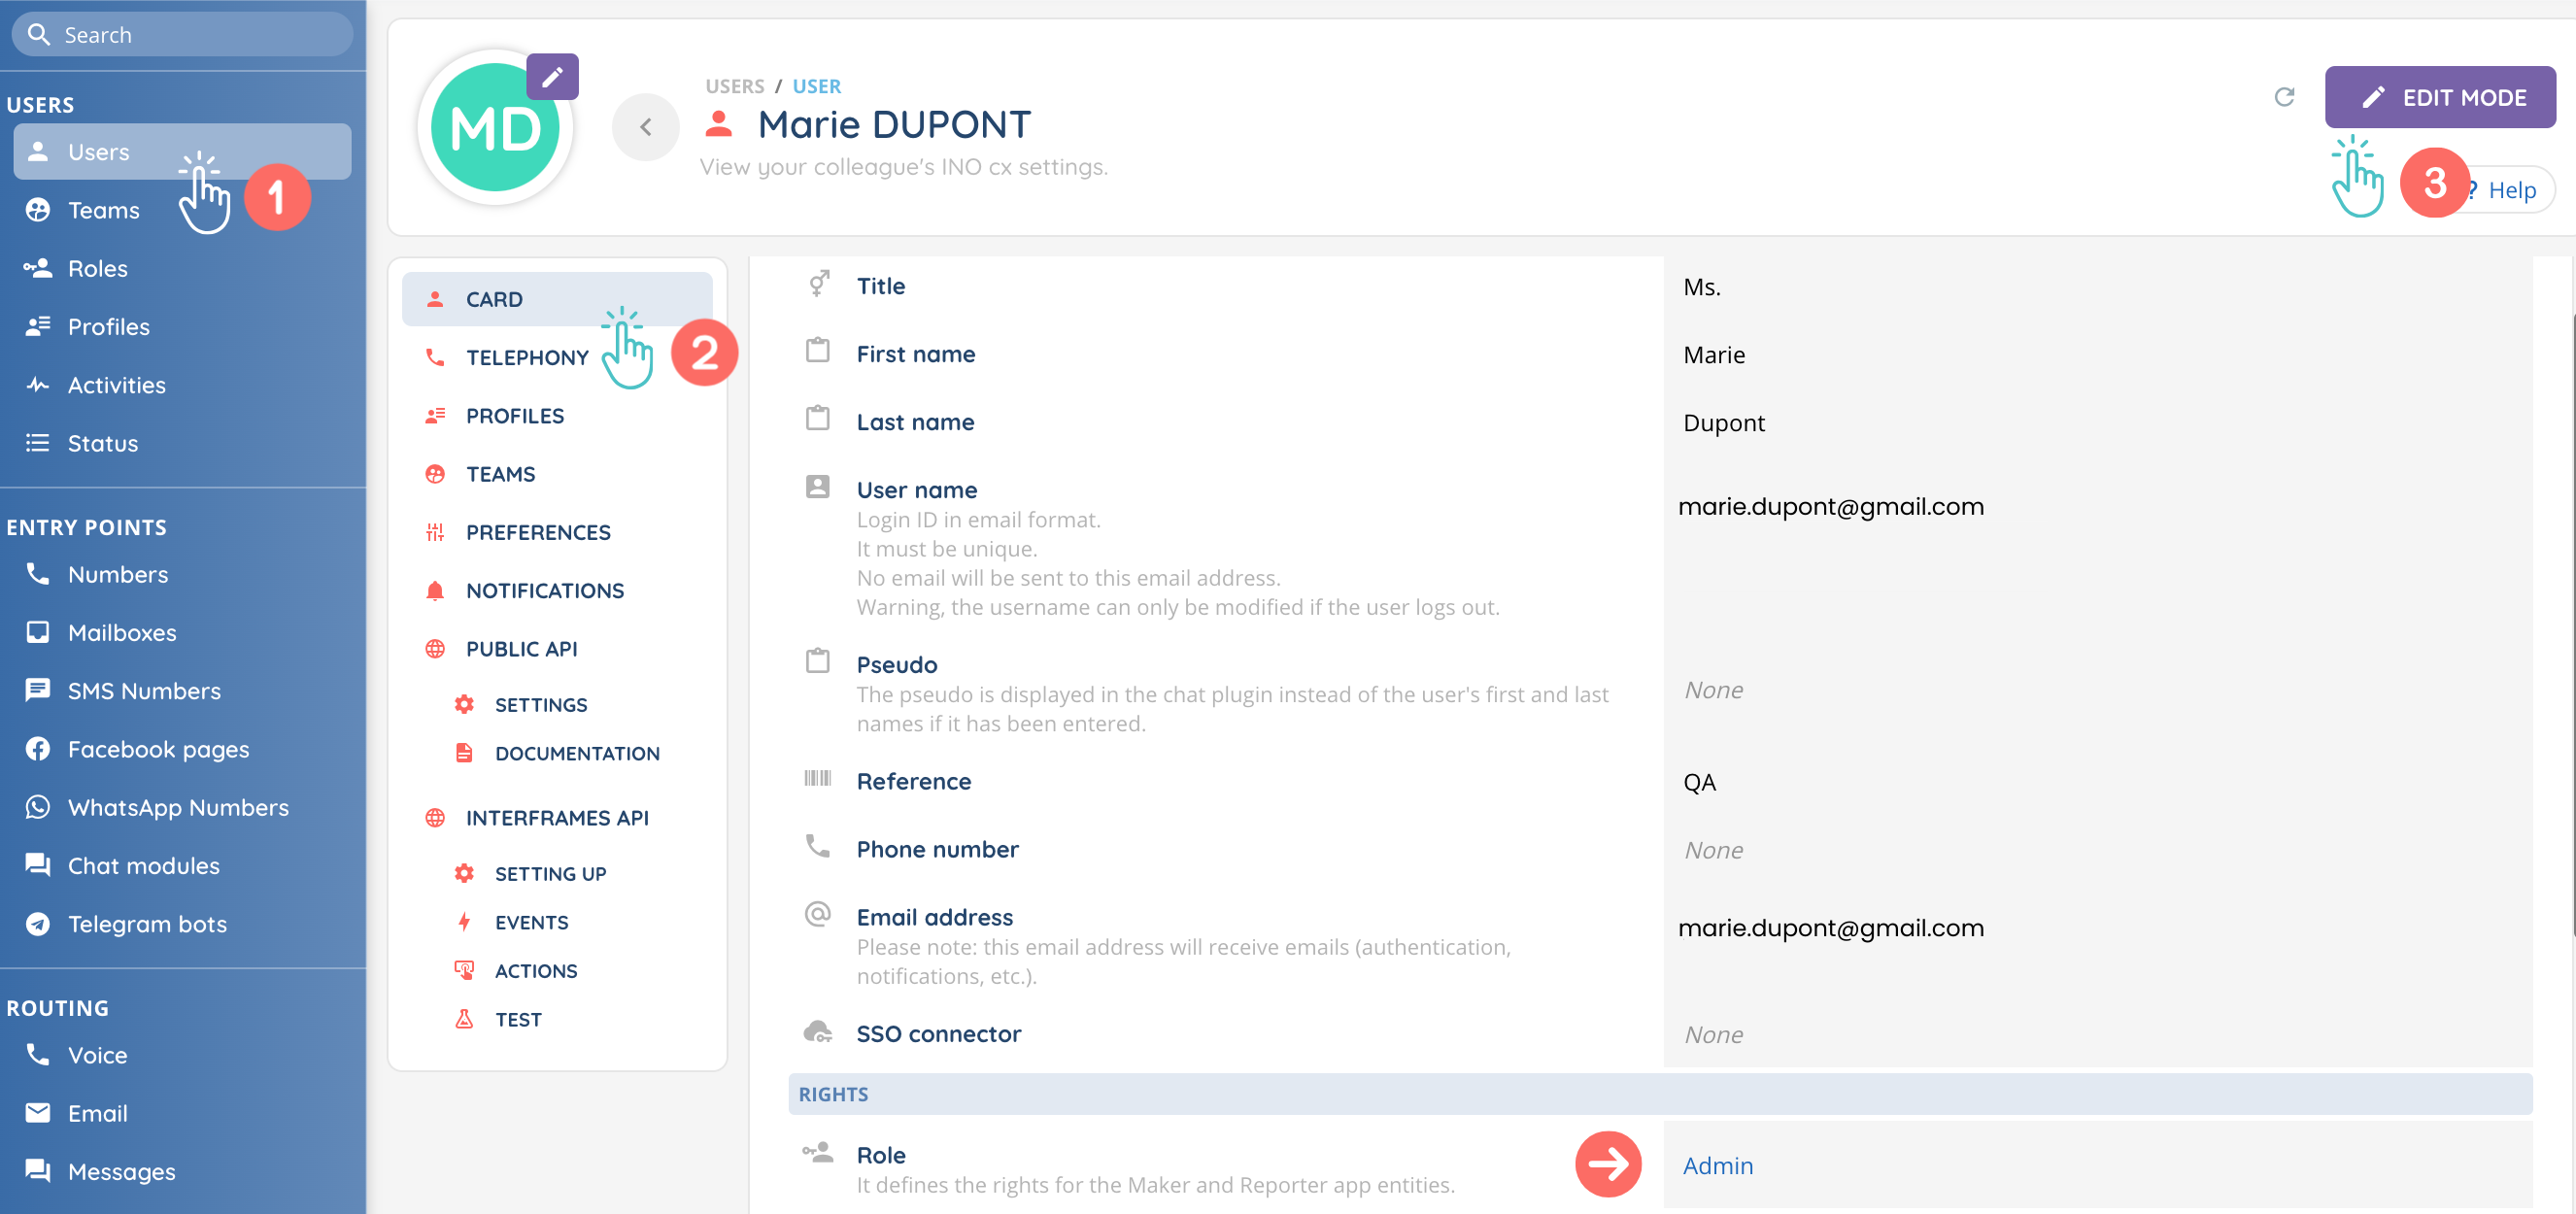The image size is (2576, 1214).
Task: Click the avatar edit pencil icon
Action: click(552, 77)
